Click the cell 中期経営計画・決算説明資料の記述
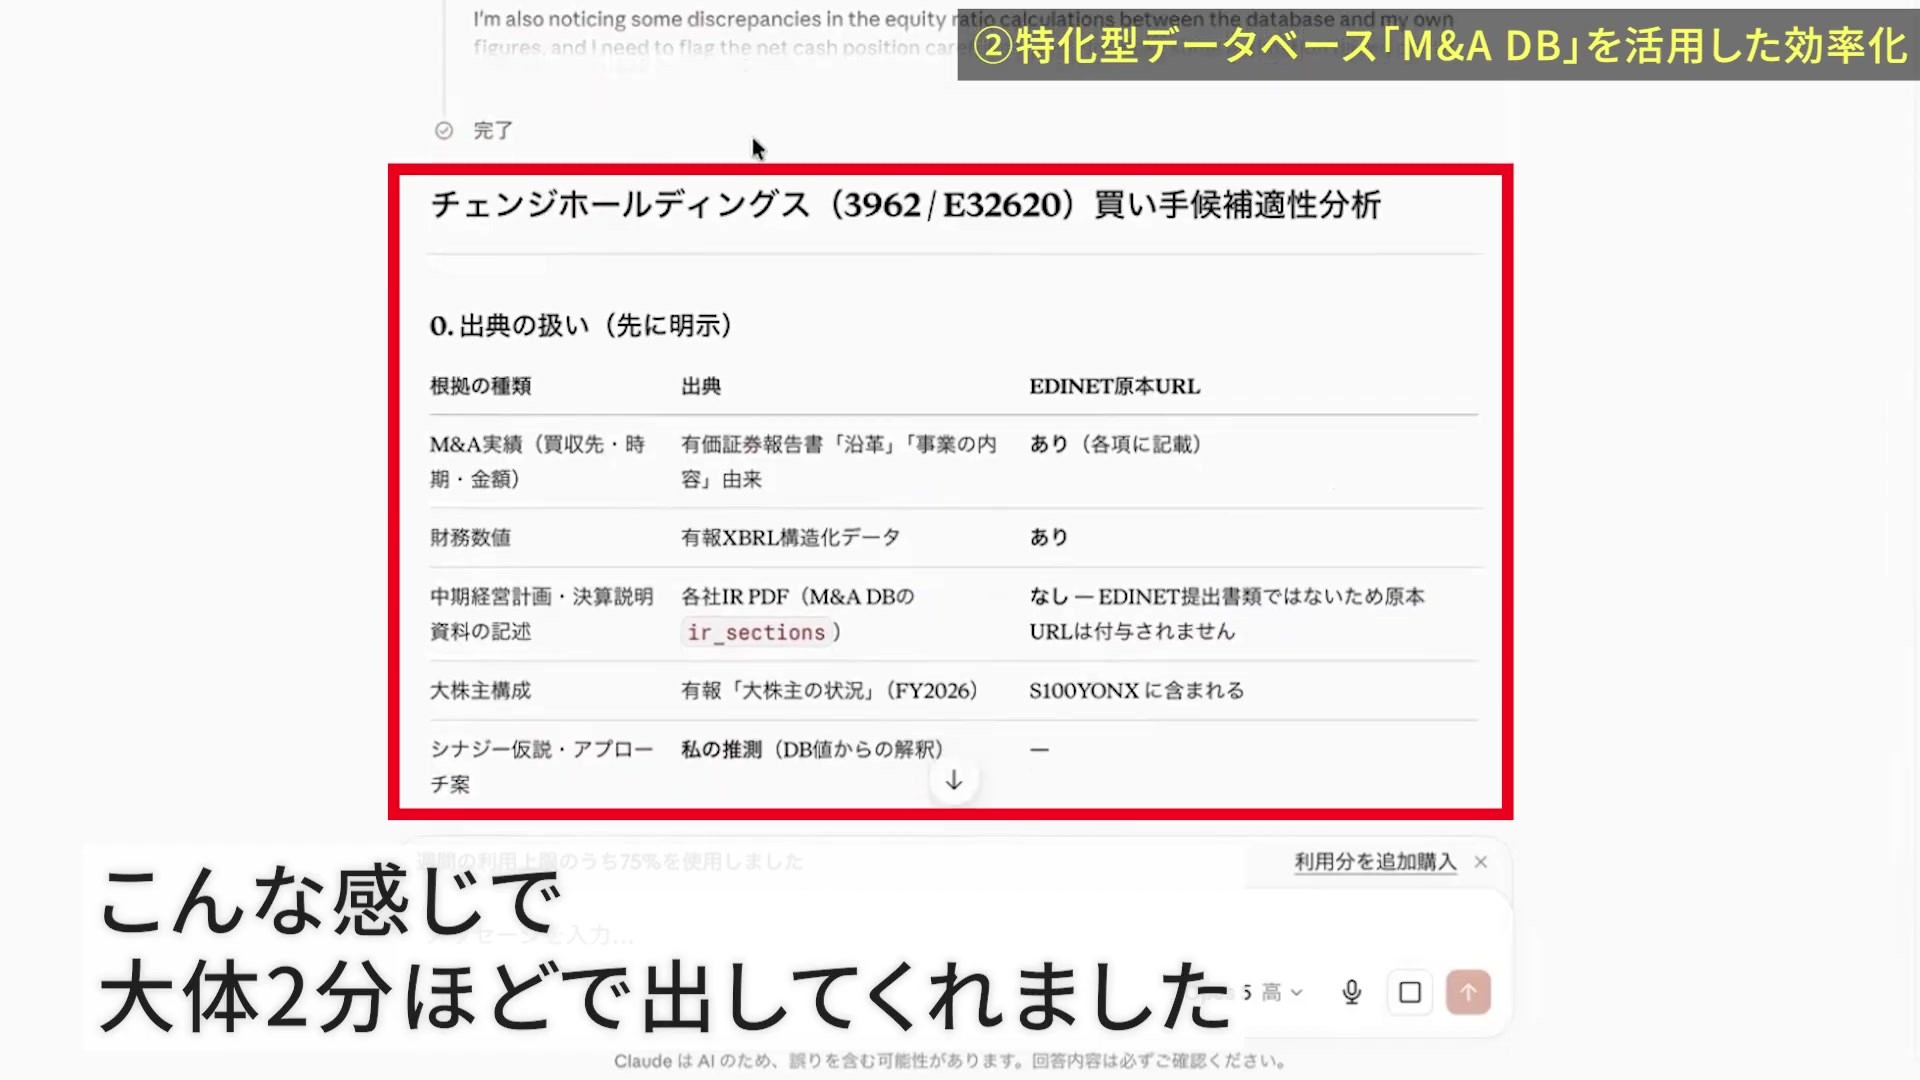The height and width of the screenshot is (1080, 1920). pos(542,613)
